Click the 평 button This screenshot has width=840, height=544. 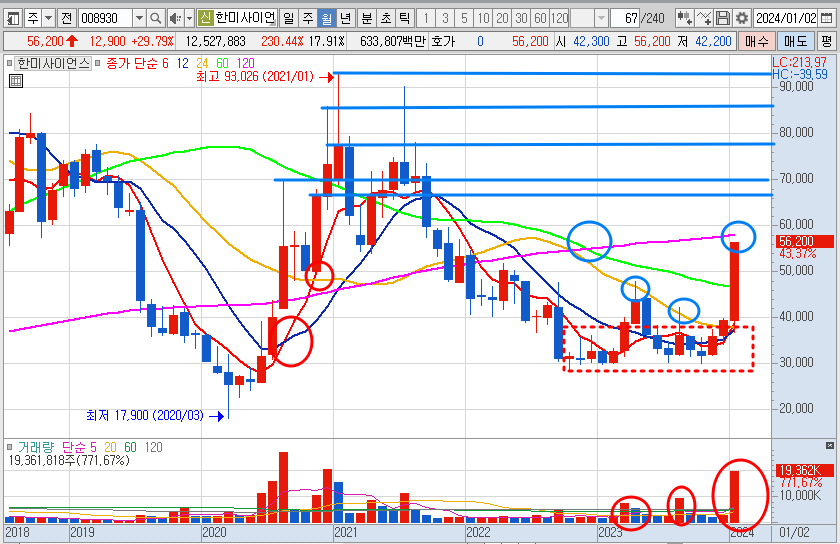pos(827,41)
